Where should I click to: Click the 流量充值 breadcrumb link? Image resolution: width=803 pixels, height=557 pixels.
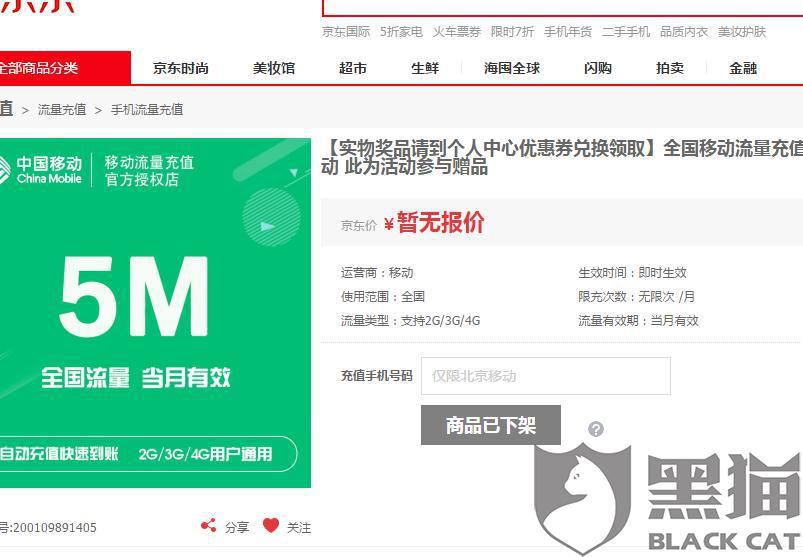(x=62, y=110)
